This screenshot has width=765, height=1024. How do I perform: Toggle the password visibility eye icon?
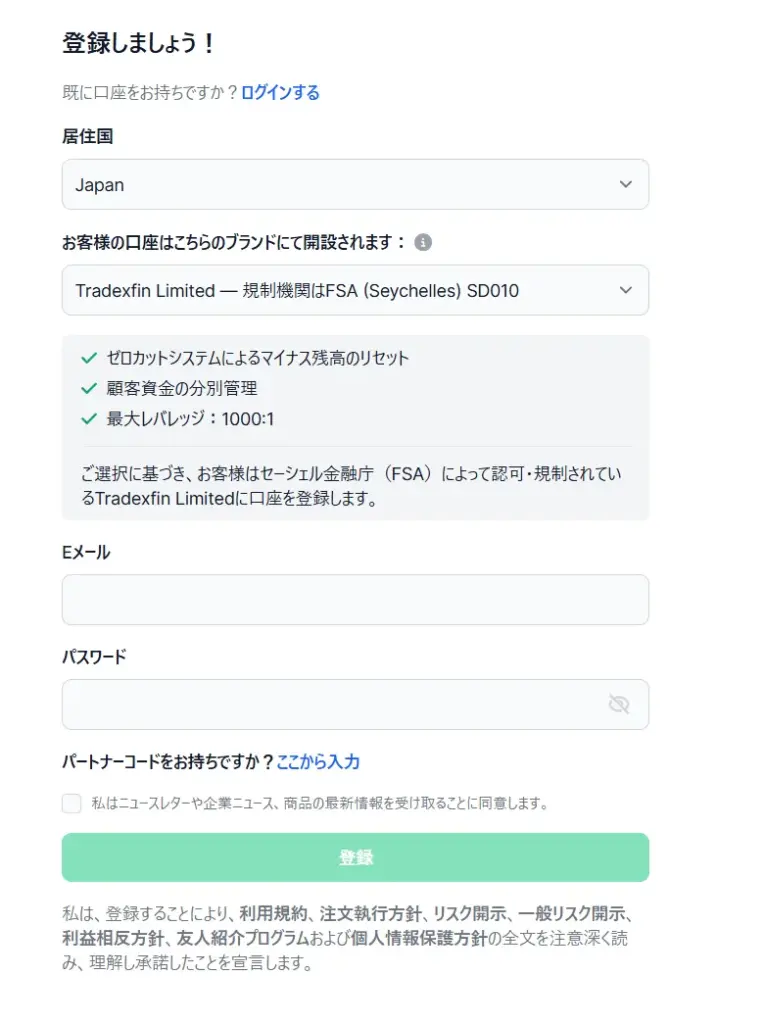click(x=619, y=704)
